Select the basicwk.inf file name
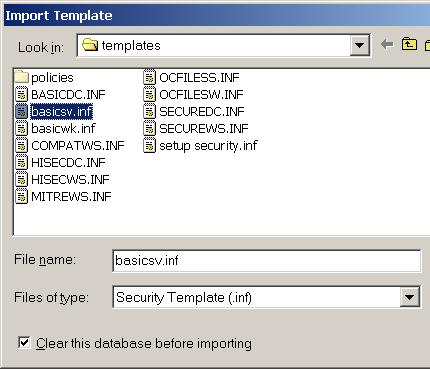Screen dimensions: 430x369 coord(63,128)
